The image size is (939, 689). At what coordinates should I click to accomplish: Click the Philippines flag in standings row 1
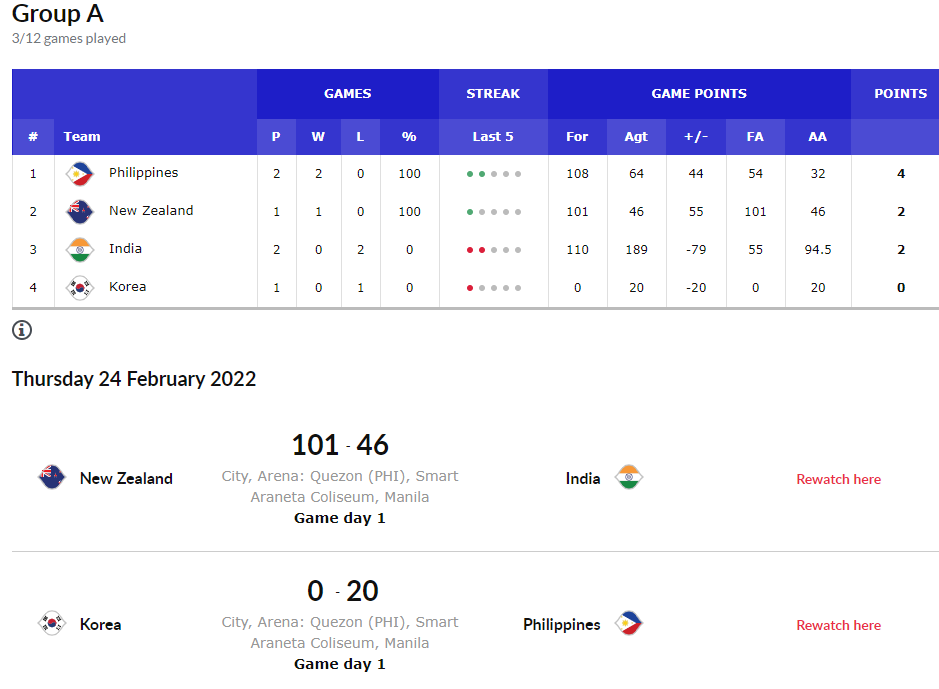(x=80, y=174)
